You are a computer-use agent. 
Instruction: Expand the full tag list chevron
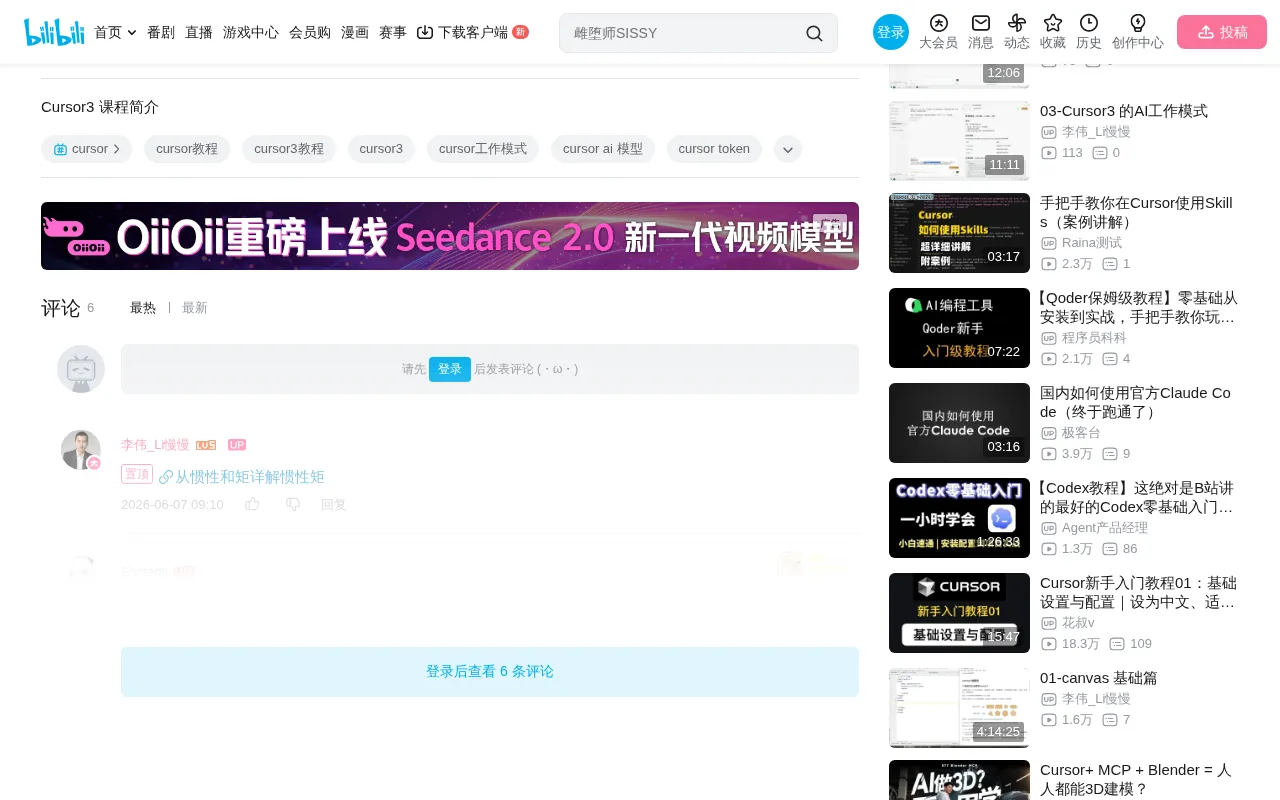pyautogui.click(x=788, y=149)
